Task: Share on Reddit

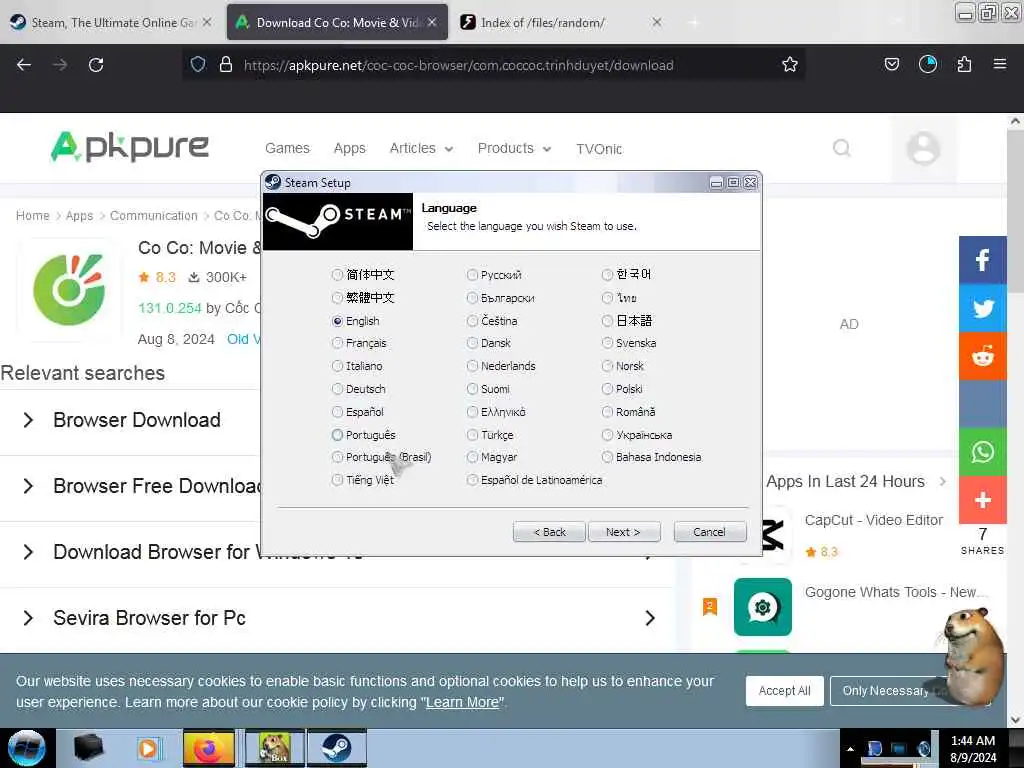Action: [x=982, y=356]
